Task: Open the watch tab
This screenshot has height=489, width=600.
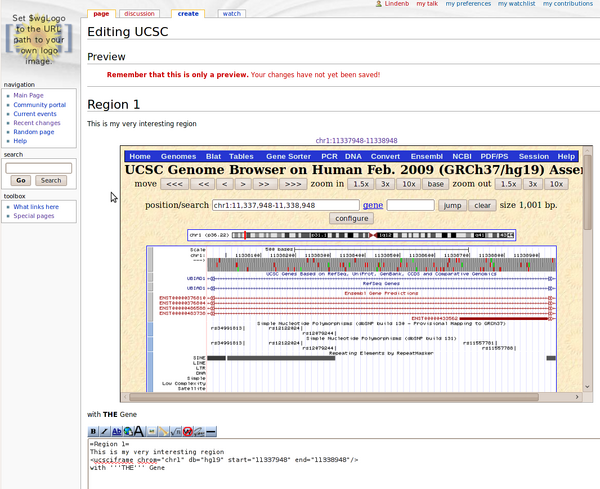Action: click(x=232, y=14)
